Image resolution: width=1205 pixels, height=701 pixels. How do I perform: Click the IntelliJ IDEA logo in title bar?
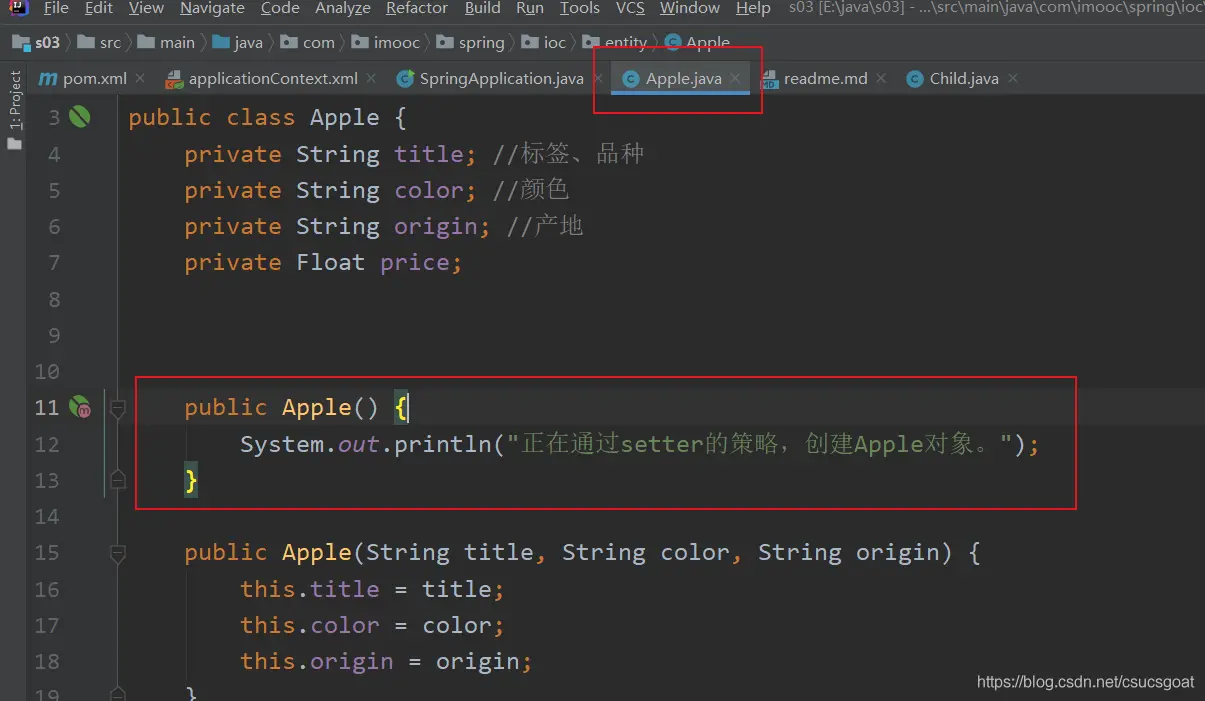(x=18, y=8)
